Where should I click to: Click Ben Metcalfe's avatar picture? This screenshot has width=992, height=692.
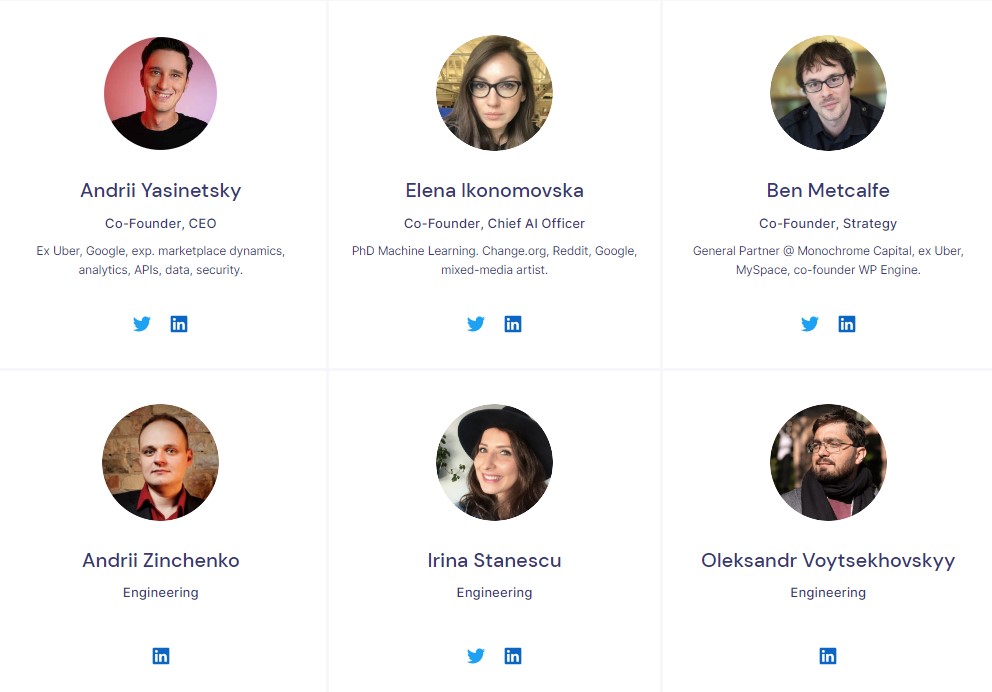click(828, 93)
